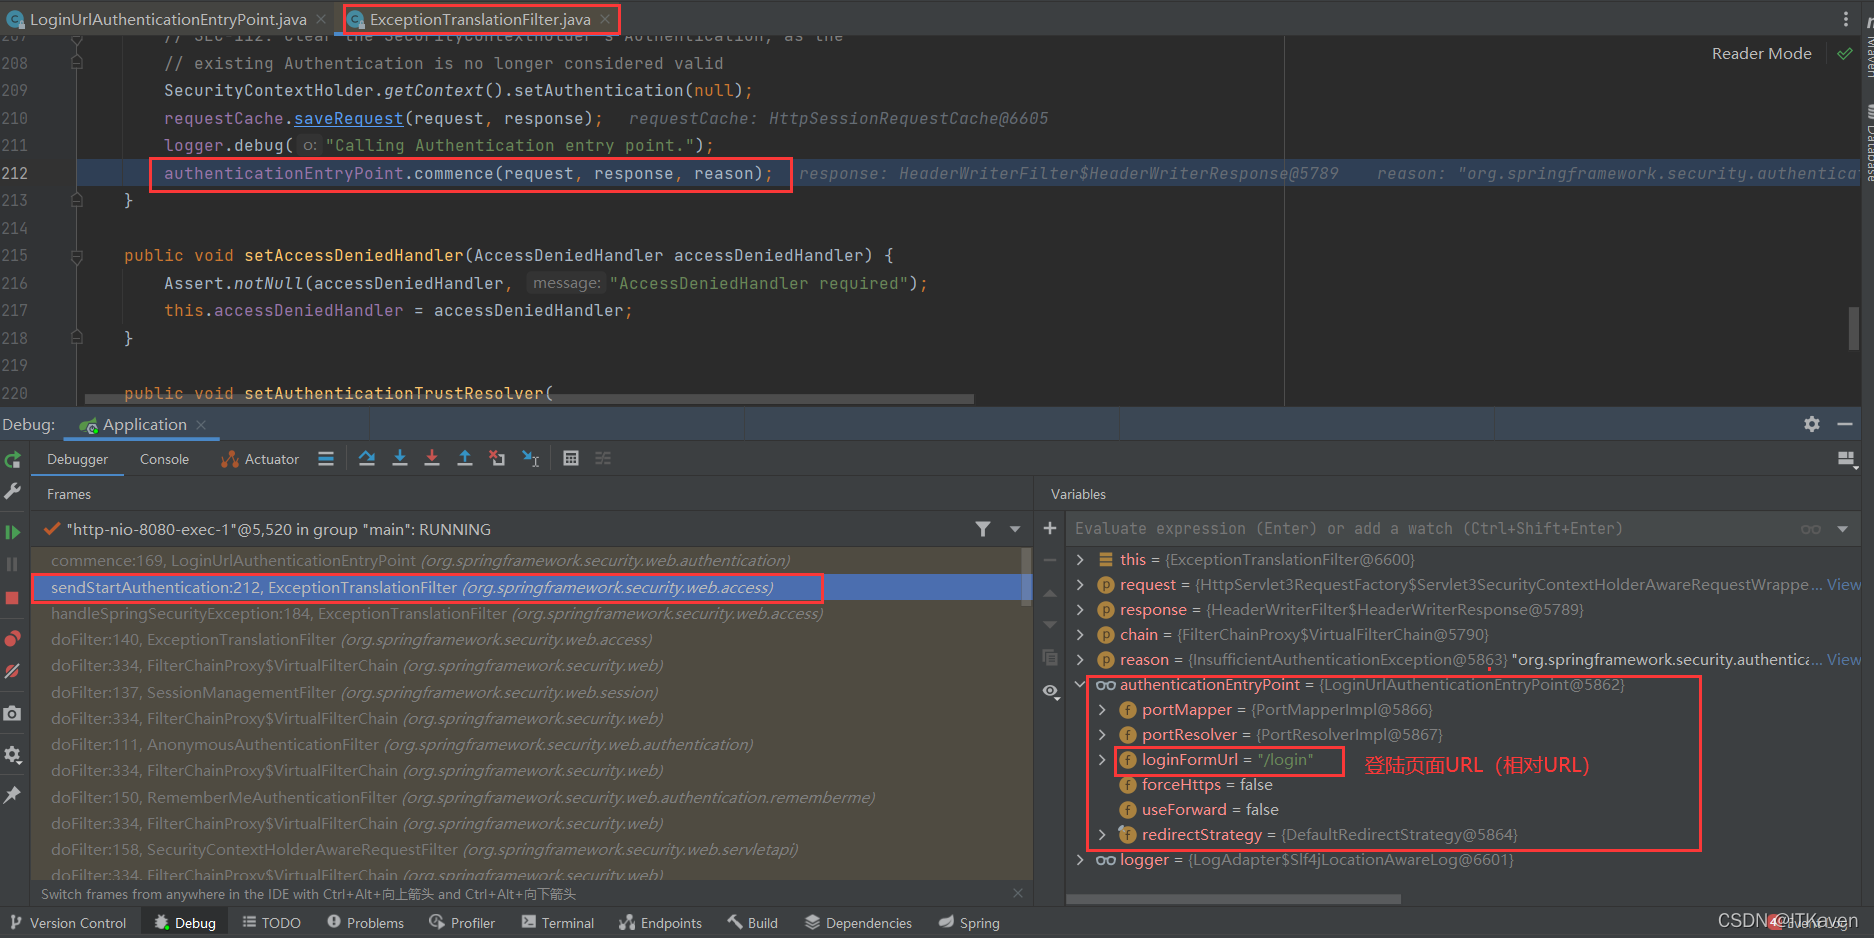Switch to the Console tab
Viewport: 1874px width, 938px height.
click(x=163, y=458)
